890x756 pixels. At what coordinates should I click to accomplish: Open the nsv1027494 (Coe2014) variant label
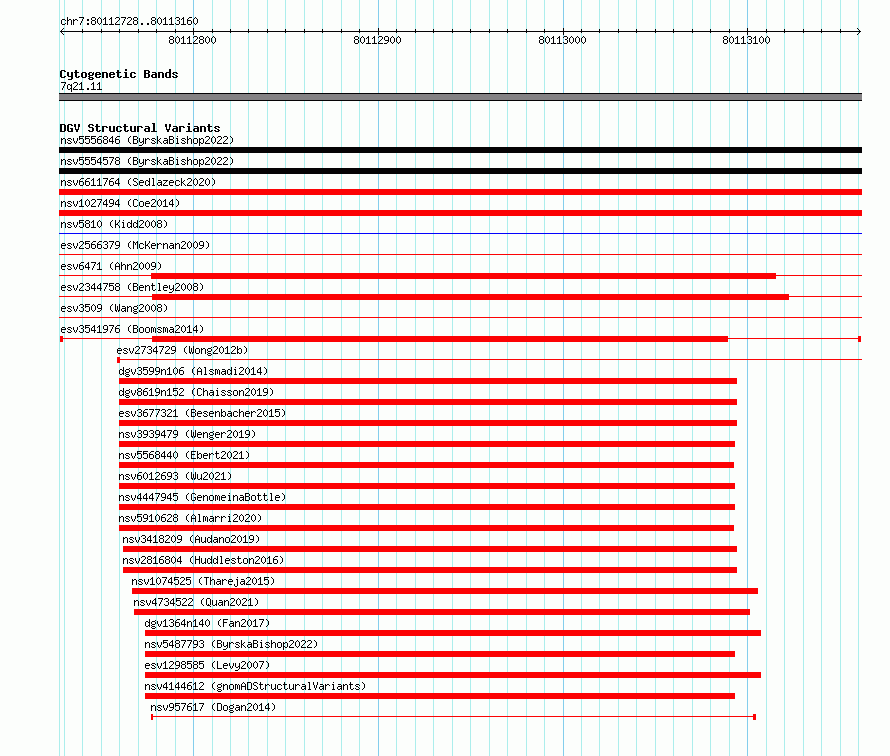tap(120, 203)
